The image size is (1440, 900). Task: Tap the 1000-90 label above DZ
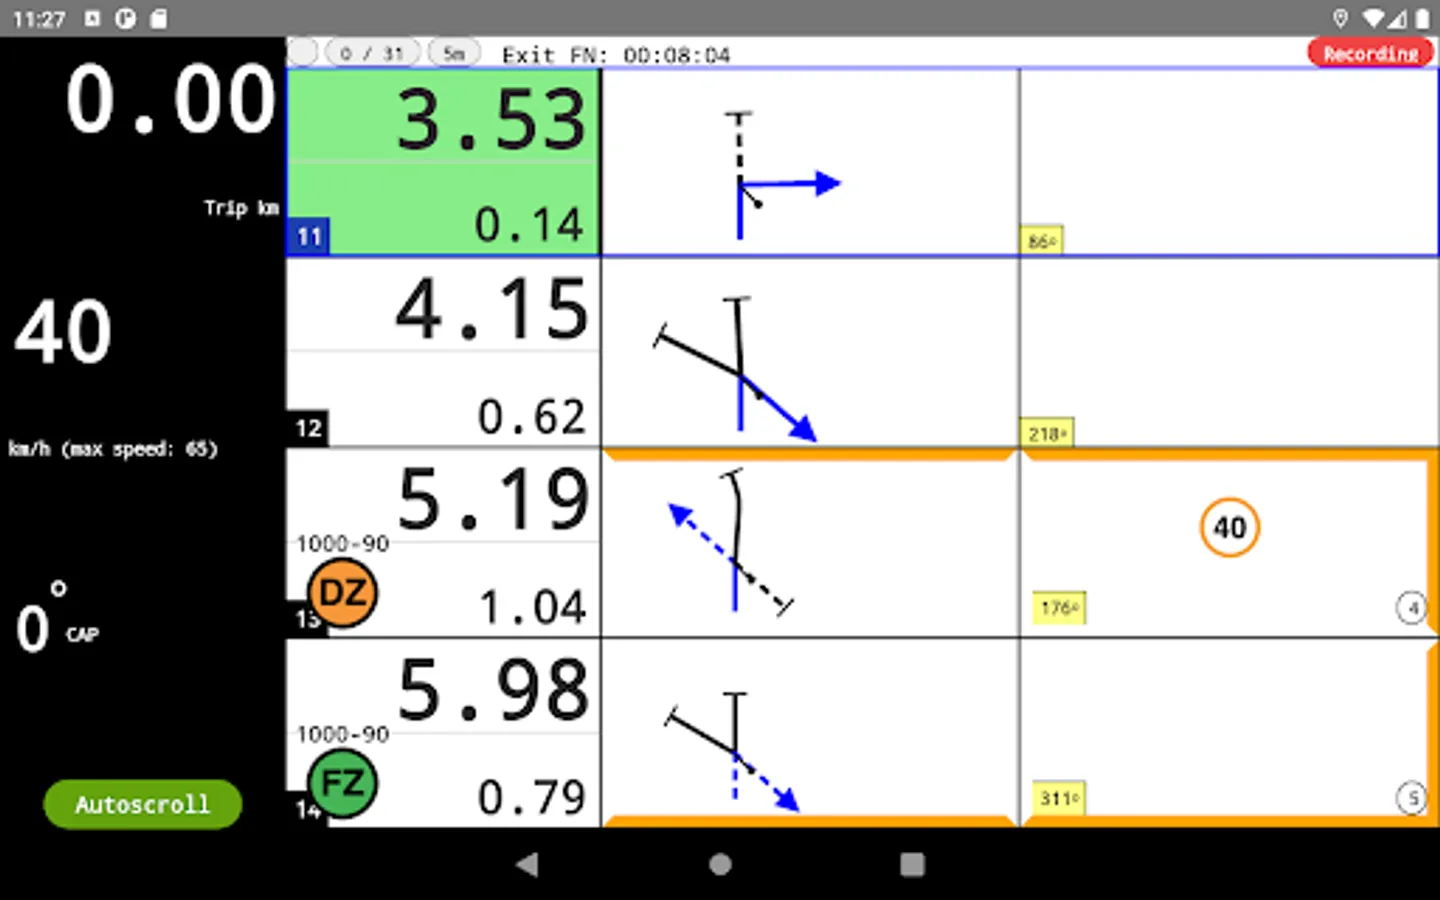(x=343, y=543)
